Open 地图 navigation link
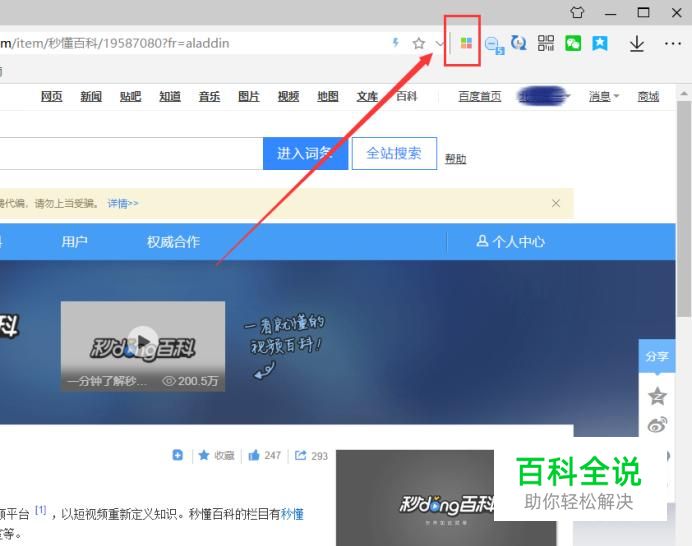 (328, 96)
